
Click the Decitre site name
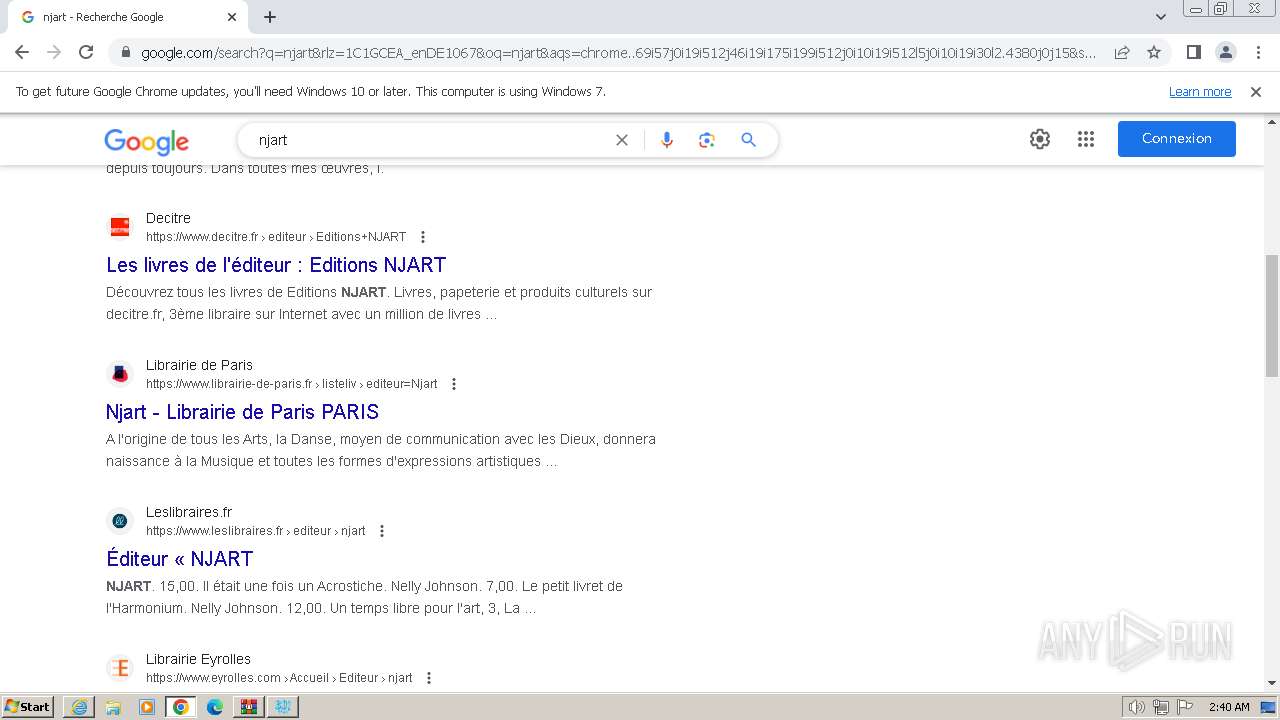coord(168,218)
